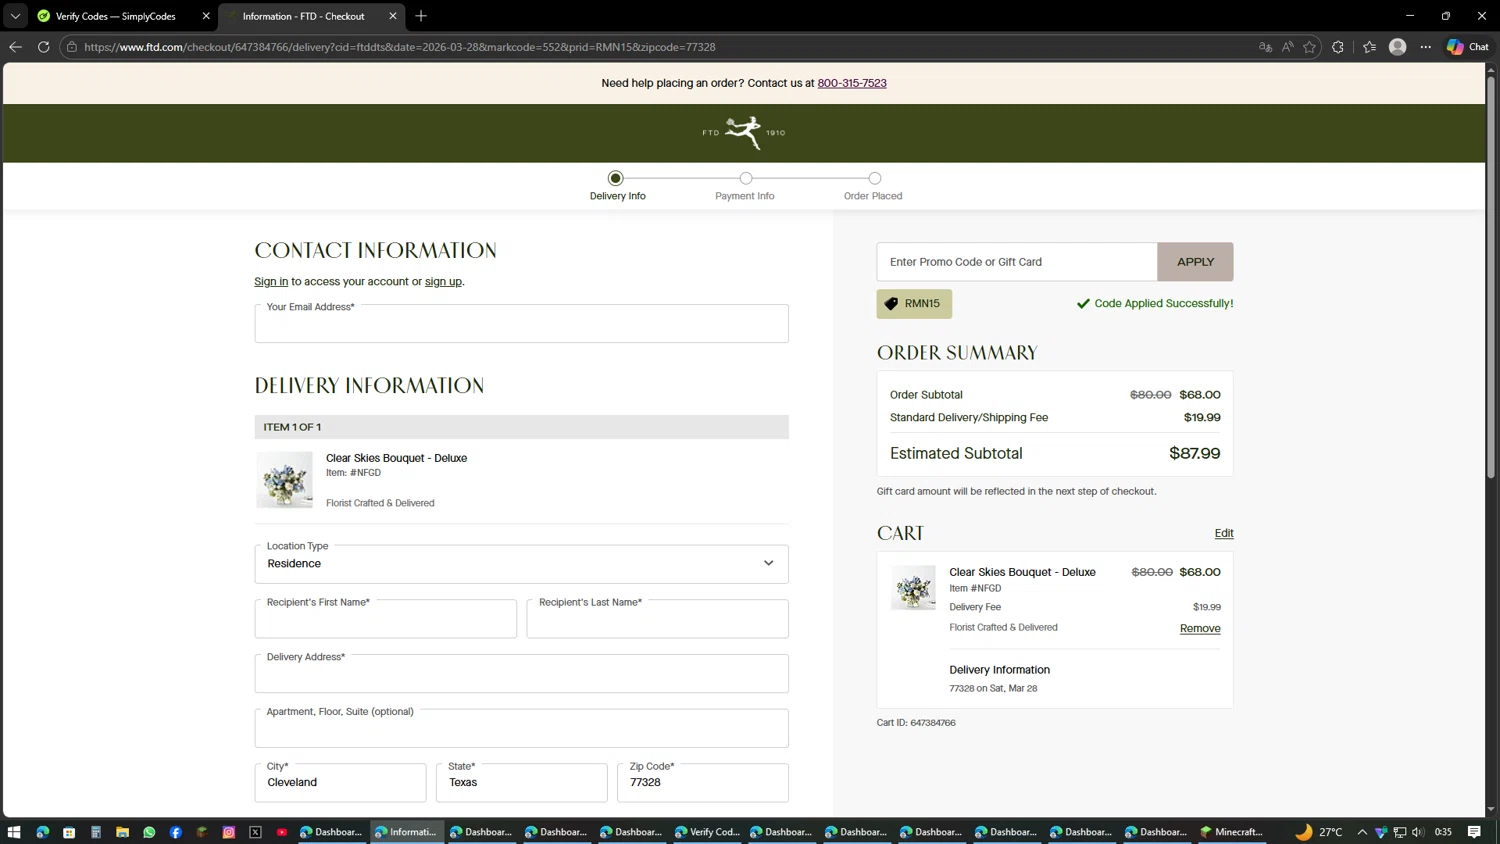Viewport: 1500px width, 844px height.
Task: Open the browser tab list chevron
Action: tap(15, 16)
